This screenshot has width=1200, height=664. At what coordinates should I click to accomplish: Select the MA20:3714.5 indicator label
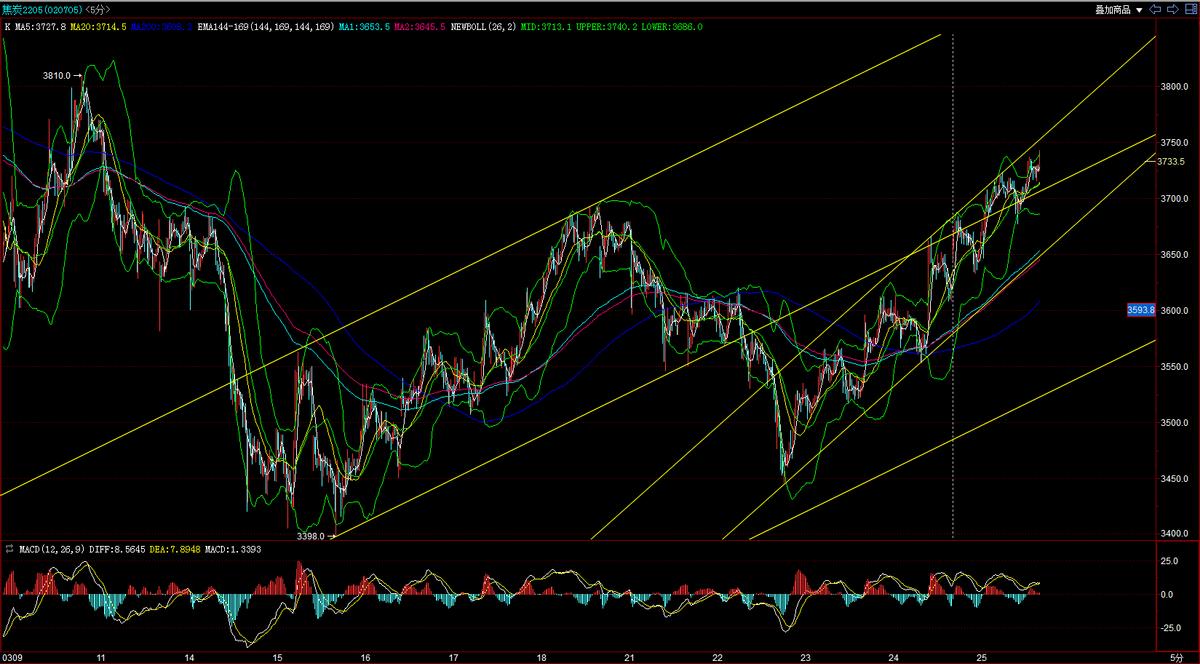tap(99, 27)
